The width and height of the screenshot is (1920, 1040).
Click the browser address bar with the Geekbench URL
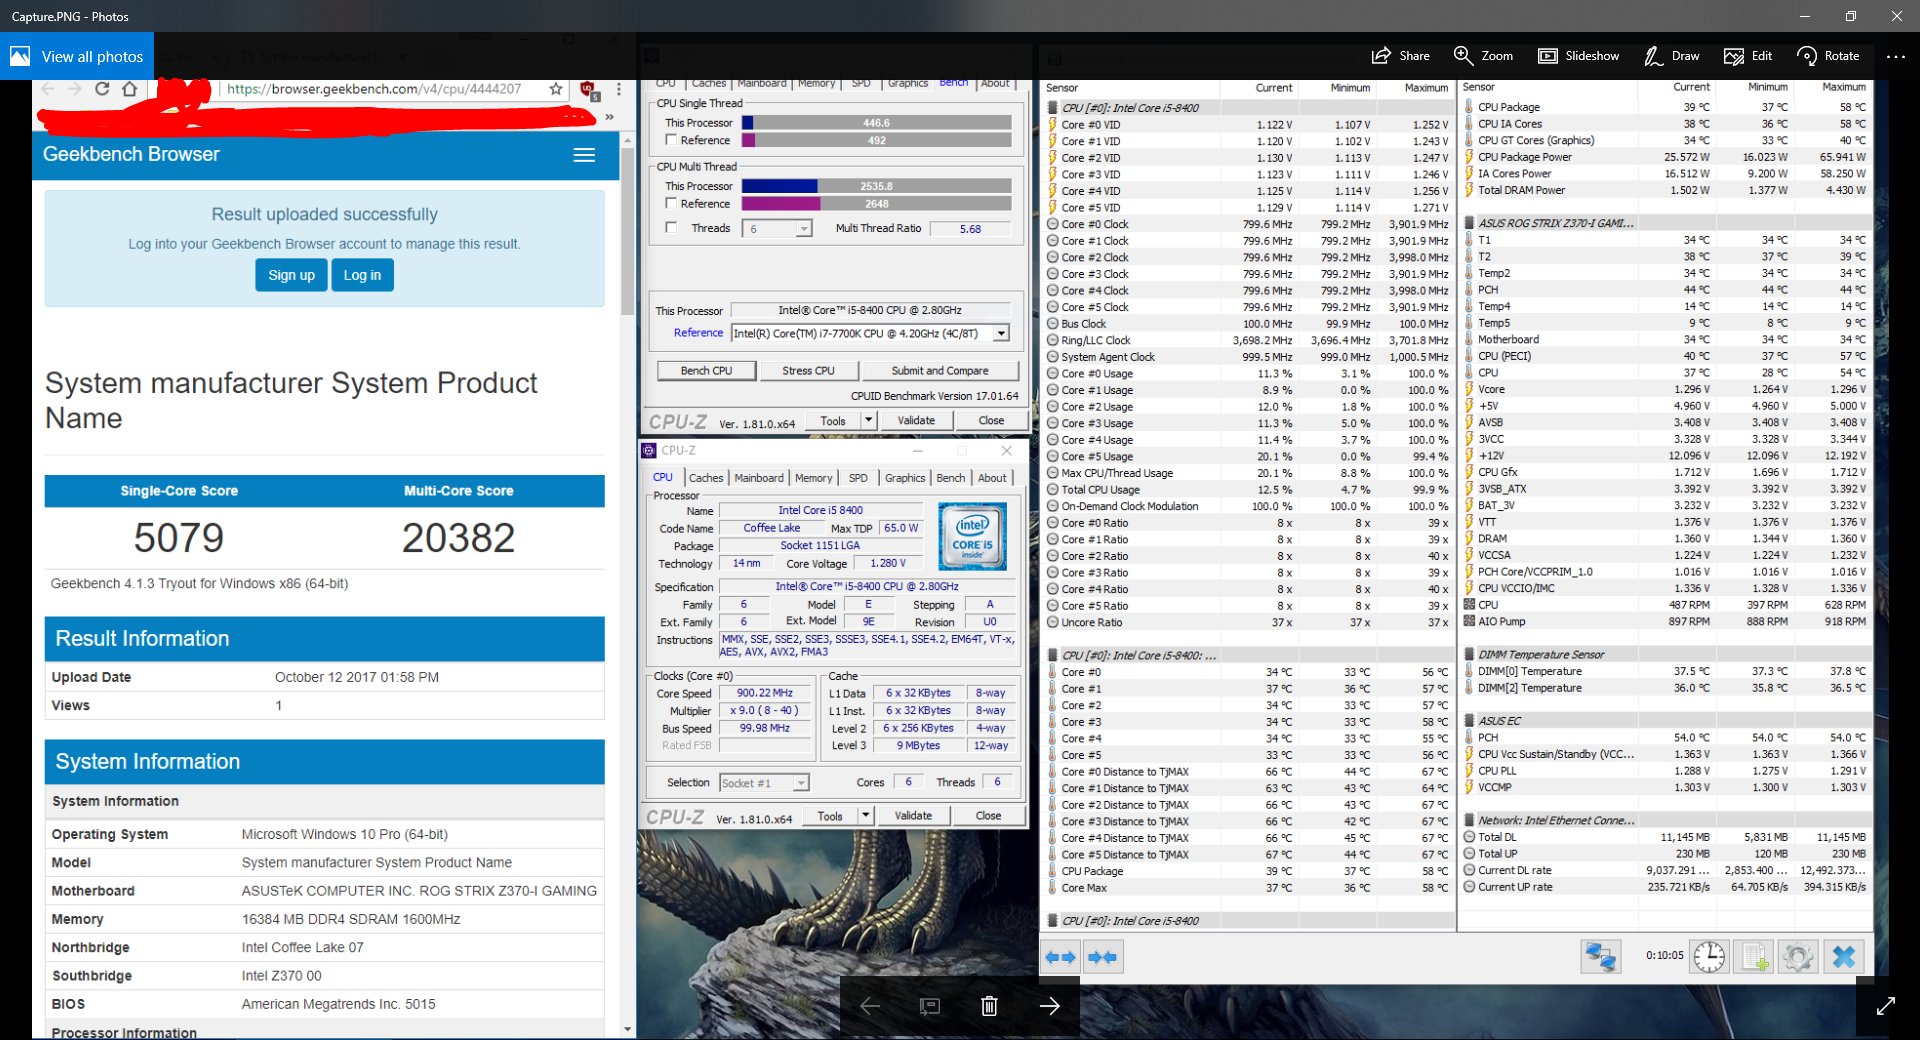pyautogui.click(x=375, y=89)
